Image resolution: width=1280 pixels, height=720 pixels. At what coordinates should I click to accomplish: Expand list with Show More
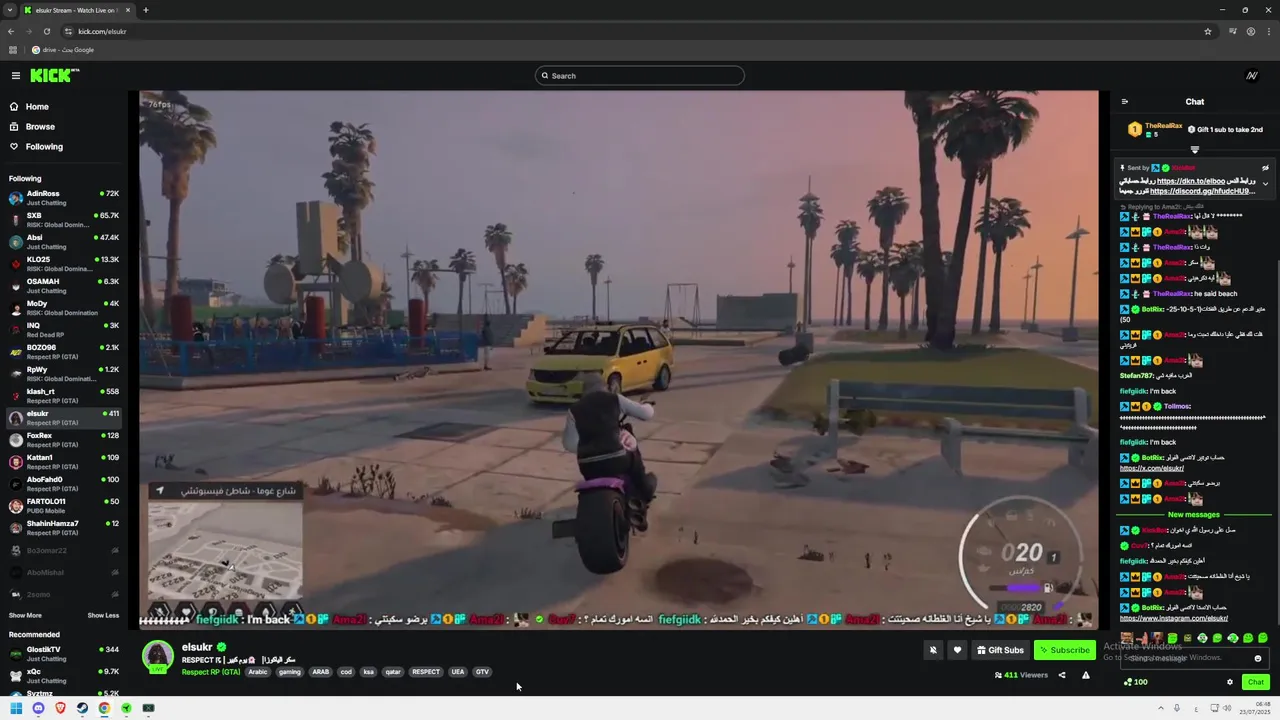click(x=25, y=615)
